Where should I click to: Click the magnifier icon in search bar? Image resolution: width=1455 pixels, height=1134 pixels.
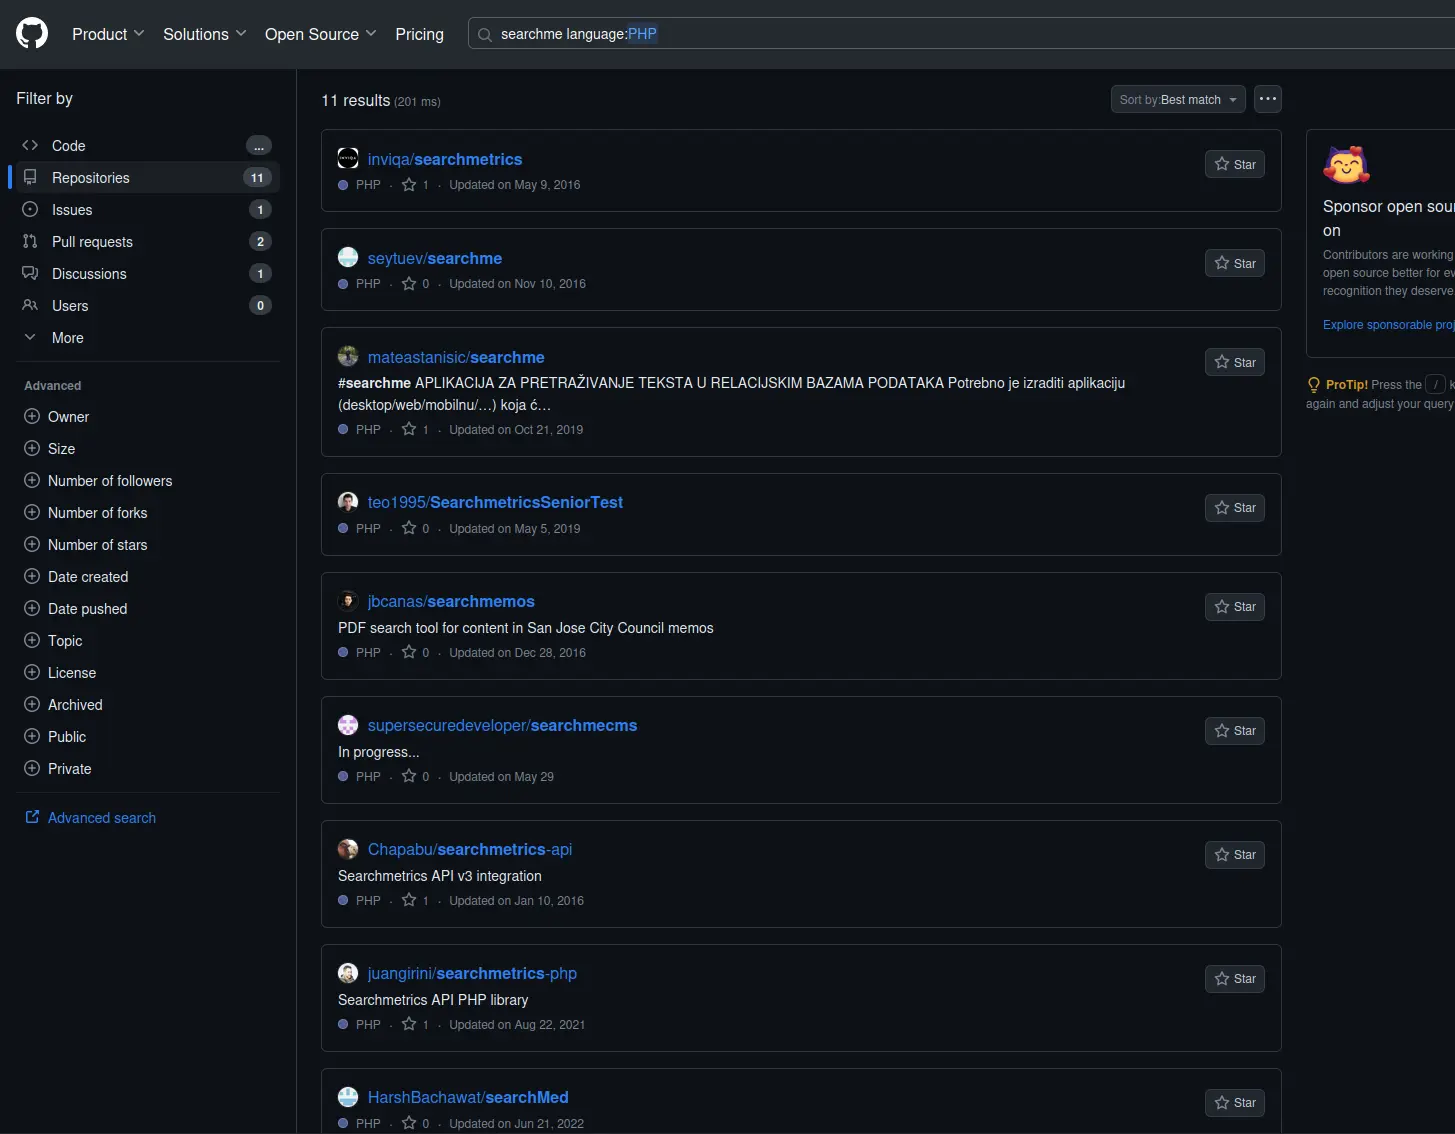pos(485,35)
